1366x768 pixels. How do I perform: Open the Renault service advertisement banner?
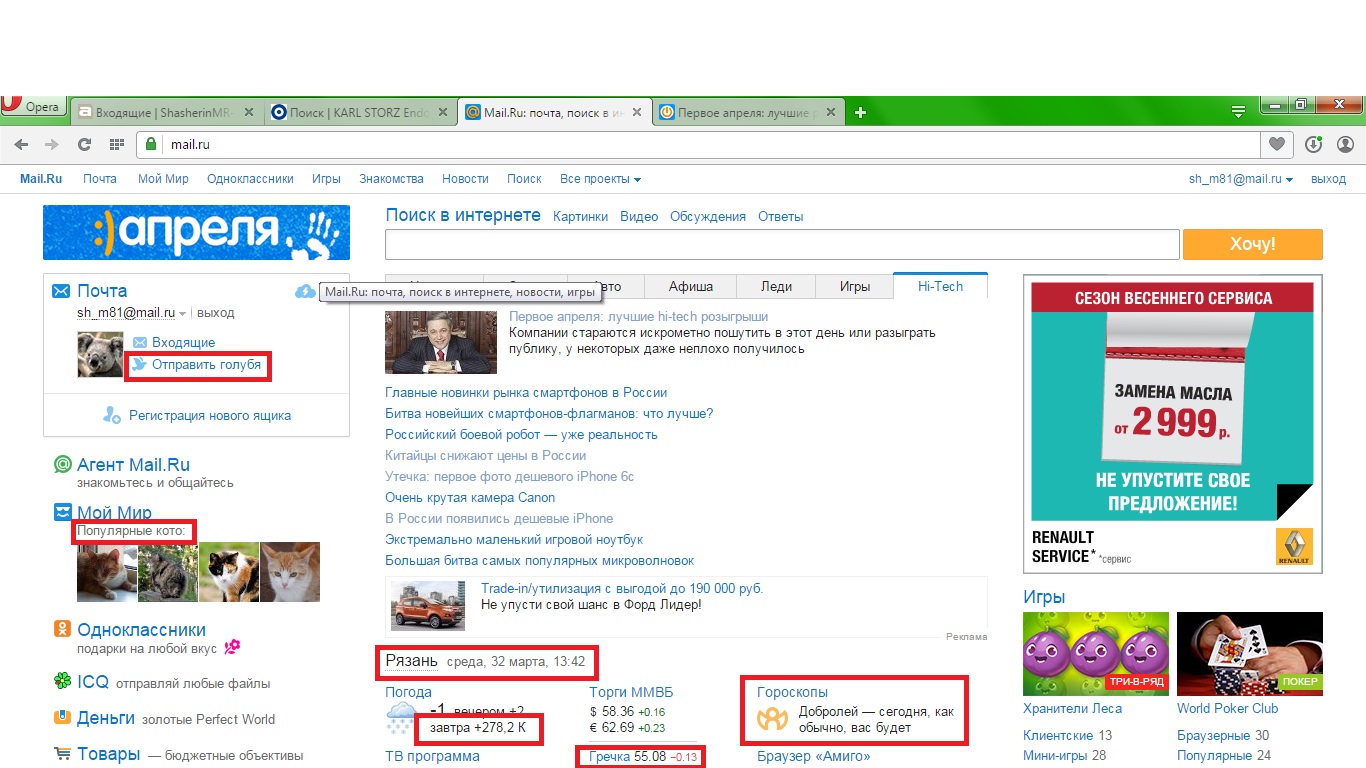tap(1173, 424)
